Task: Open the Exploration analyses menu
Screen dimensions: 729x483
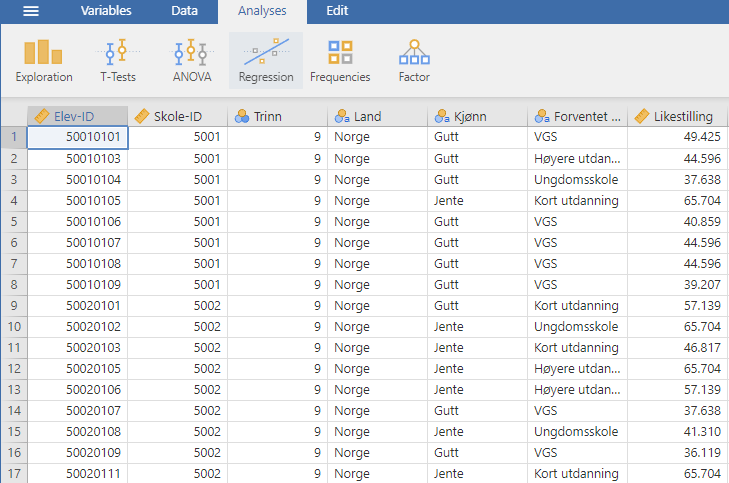Action: [44, 61]
